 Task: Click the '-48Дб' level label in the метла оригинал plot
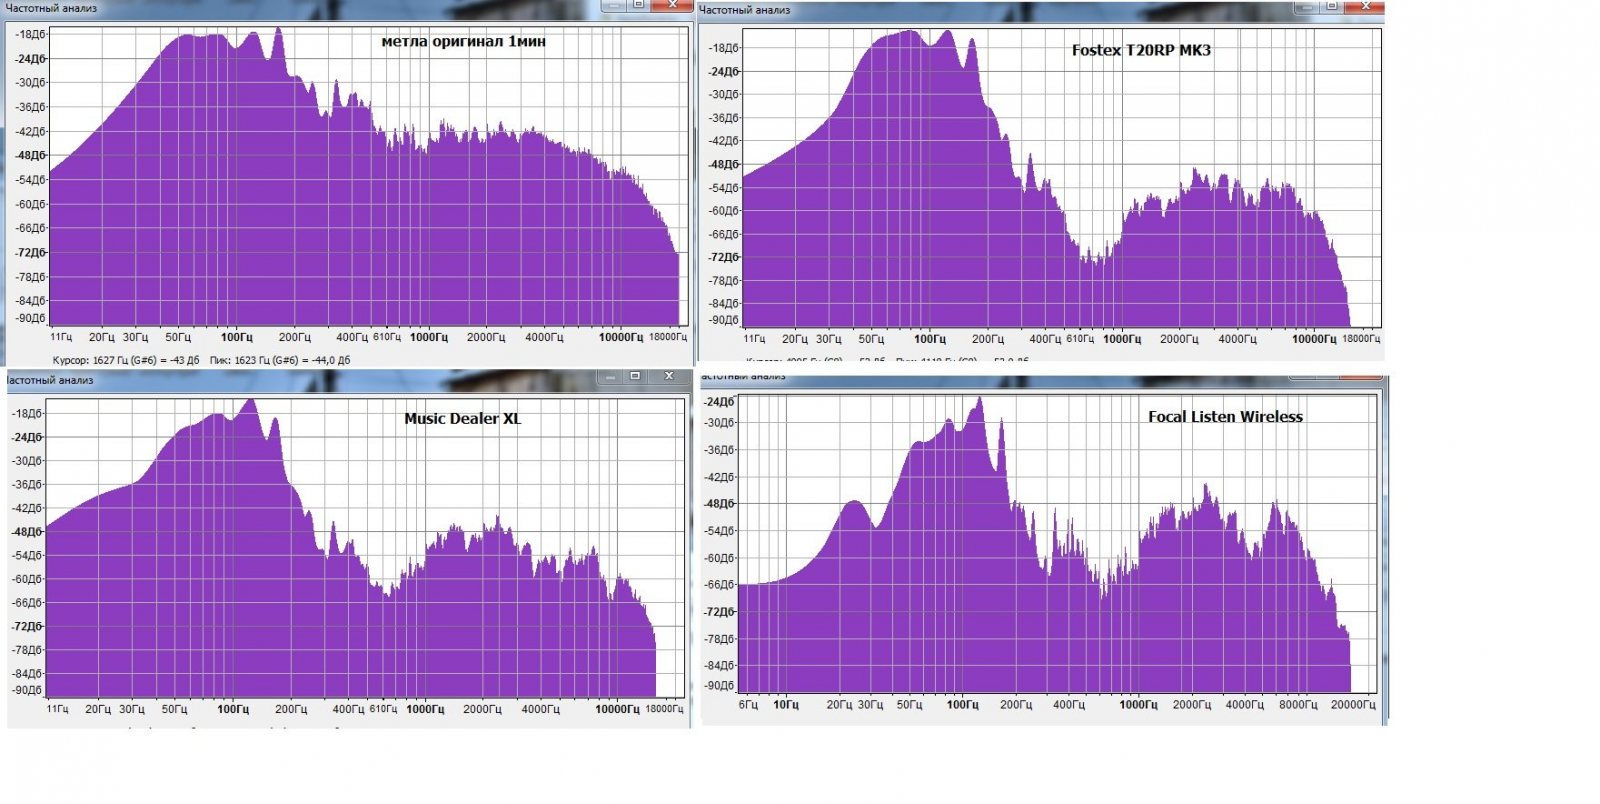(30, 155)
